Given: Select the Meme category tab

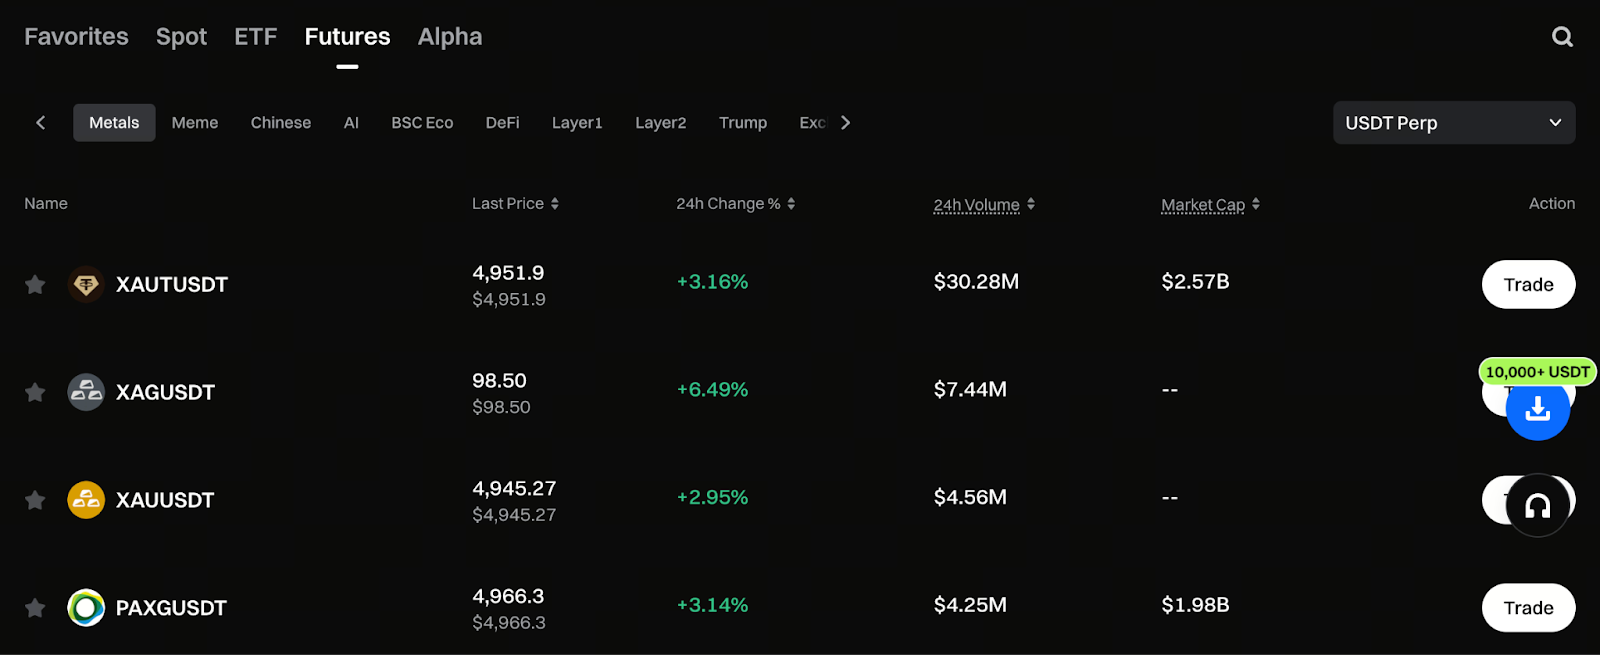Looking at the screenshot, I should (195, 123).
